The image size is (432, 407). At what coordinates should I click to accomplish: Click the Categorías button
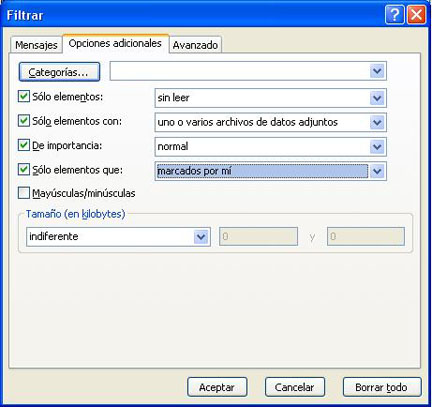point(59,72)
